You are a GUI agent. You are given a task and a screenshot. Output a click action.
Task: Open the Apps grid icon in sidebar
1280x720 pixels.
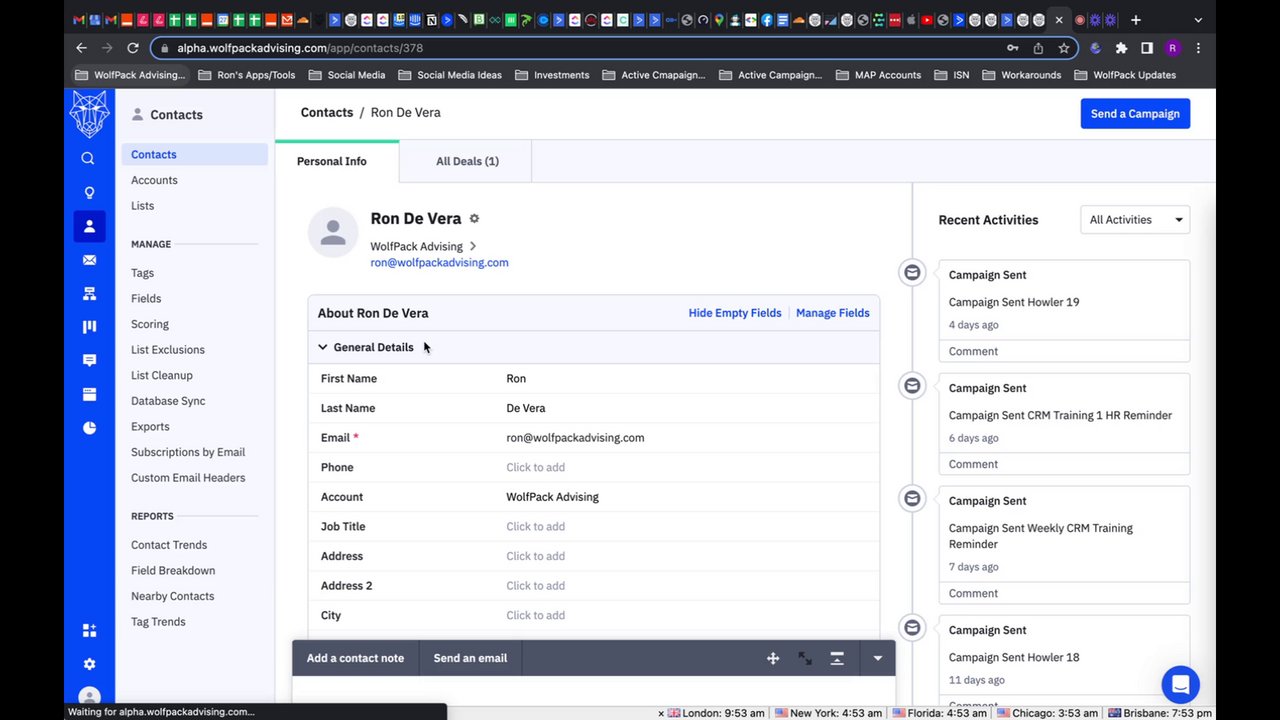click(x=89, y=630)
